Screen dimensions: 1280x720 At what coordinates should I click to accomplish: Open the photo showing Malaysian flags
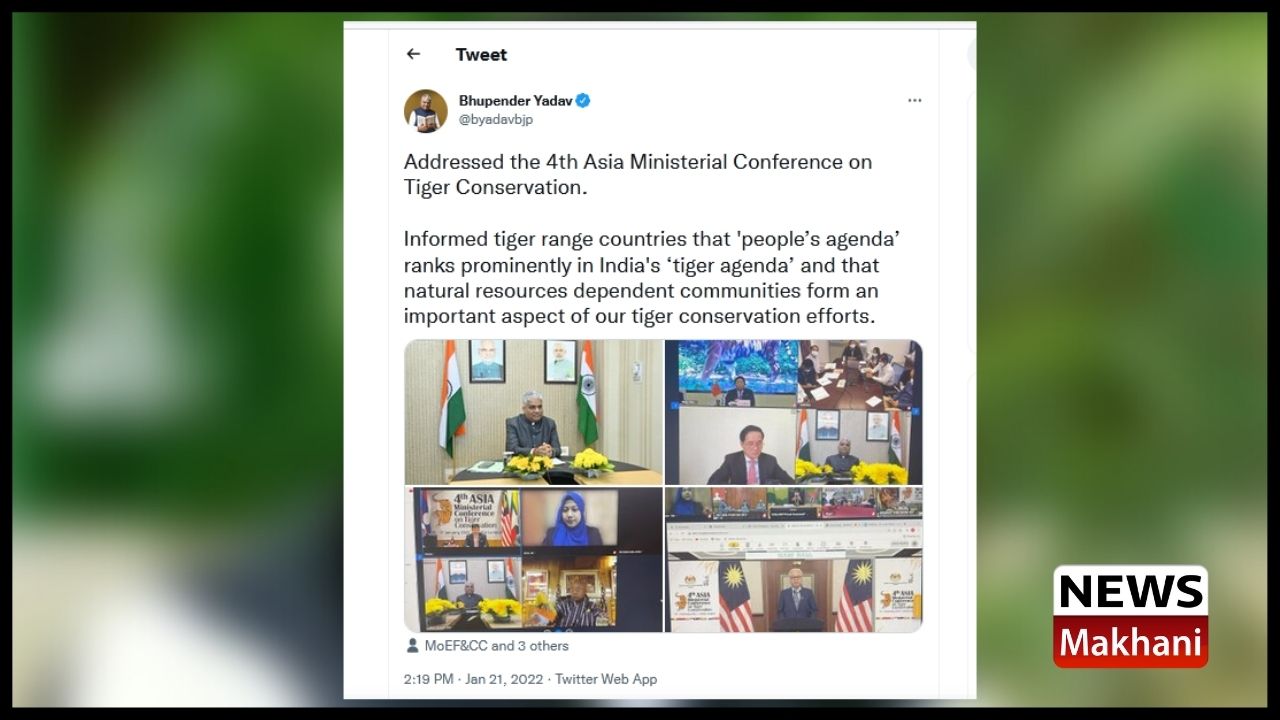(x=794, y=560)
